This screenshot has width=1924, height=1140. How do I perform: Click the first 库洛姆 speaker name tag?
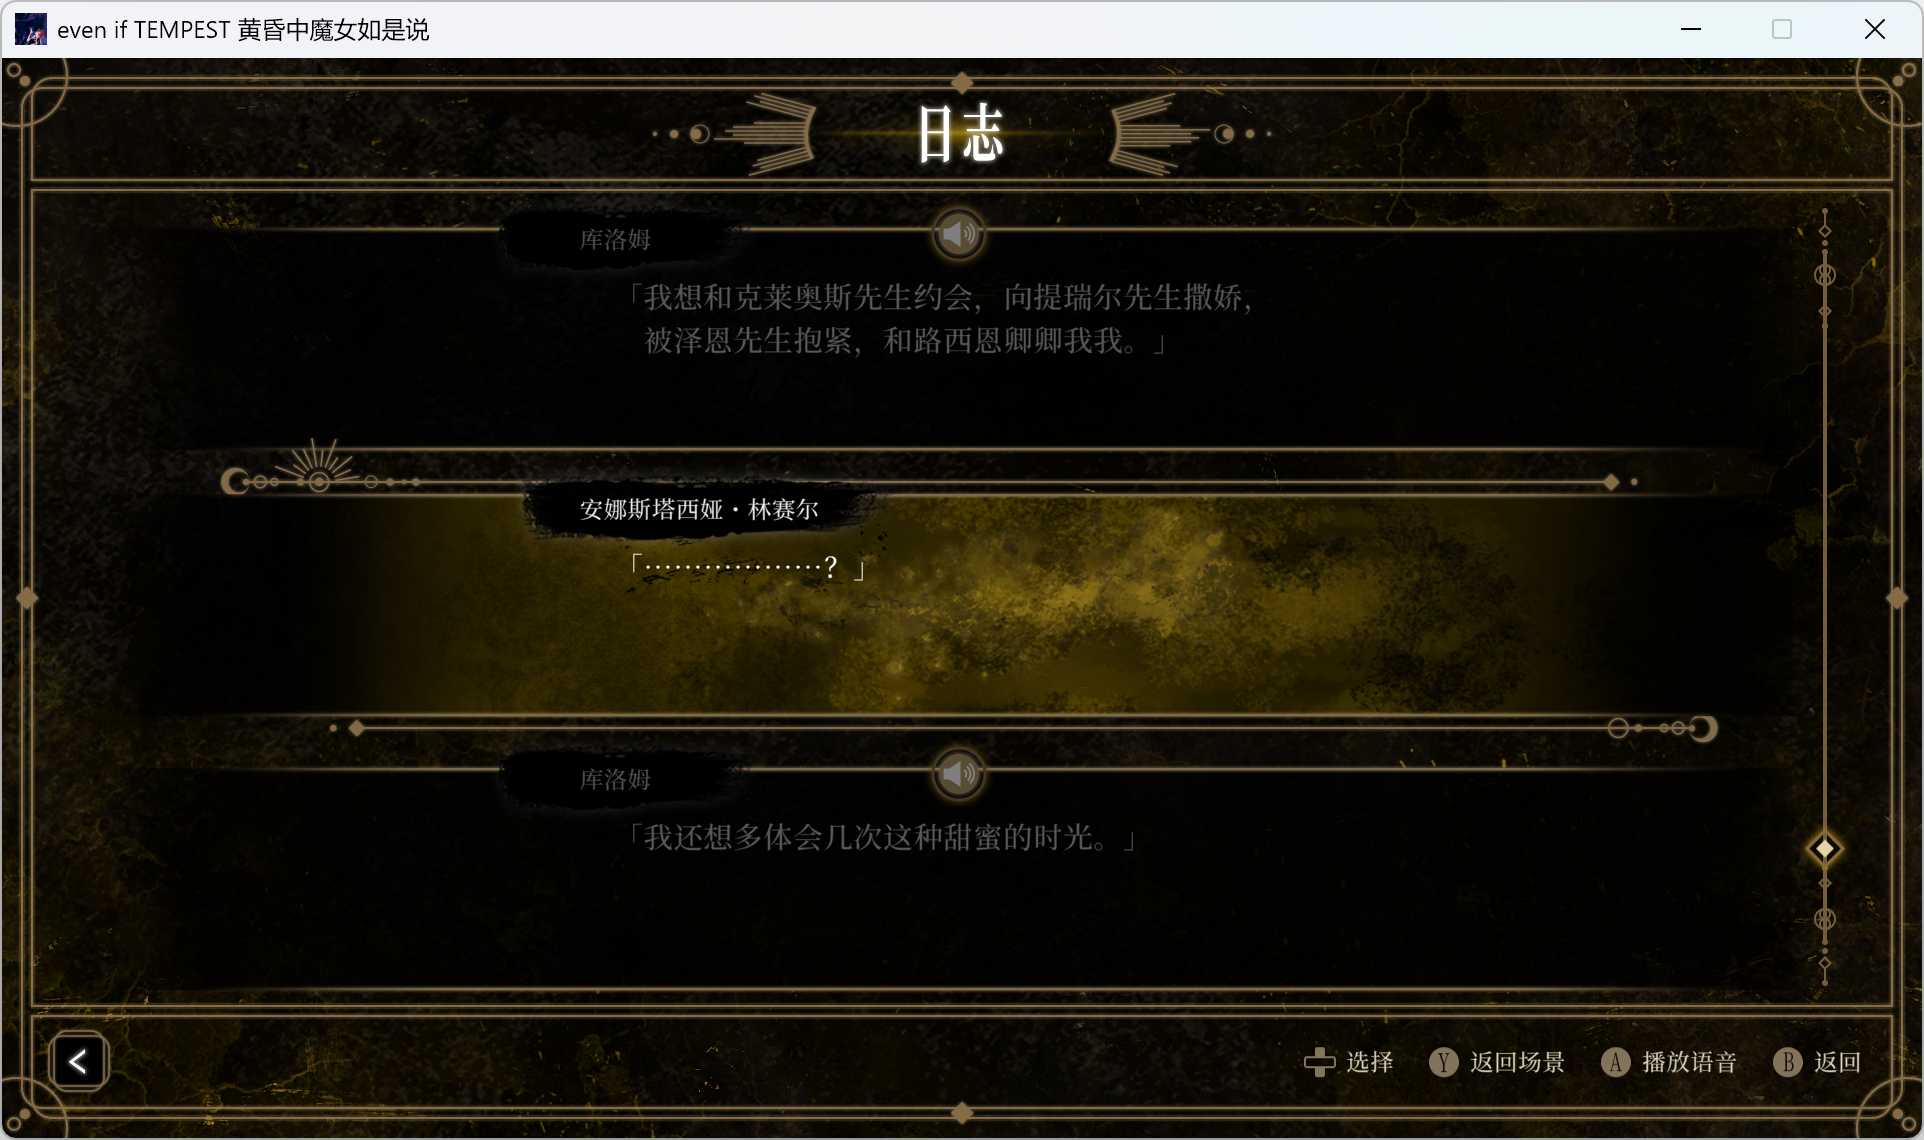(x=615, y=240)
